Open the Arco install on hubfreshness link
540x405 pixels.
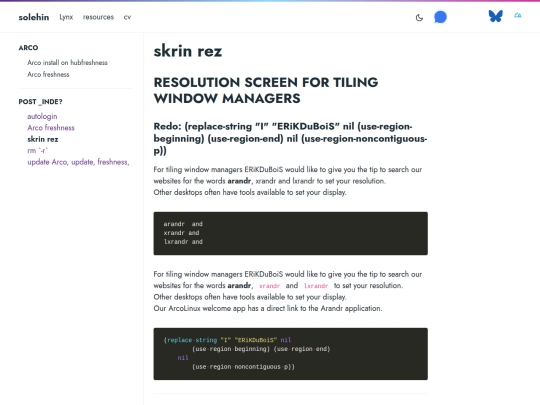click(68, 62)
